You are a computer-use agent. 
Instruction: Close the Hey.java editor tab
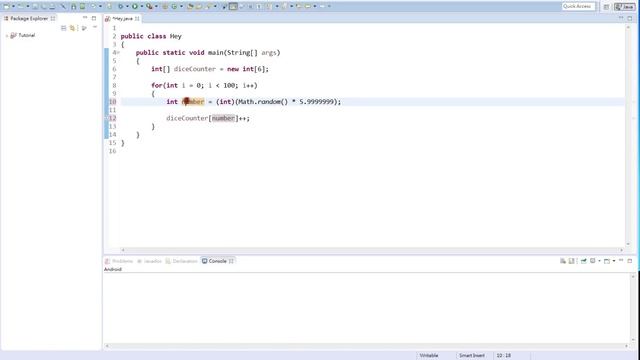click(x=137, y=18)
